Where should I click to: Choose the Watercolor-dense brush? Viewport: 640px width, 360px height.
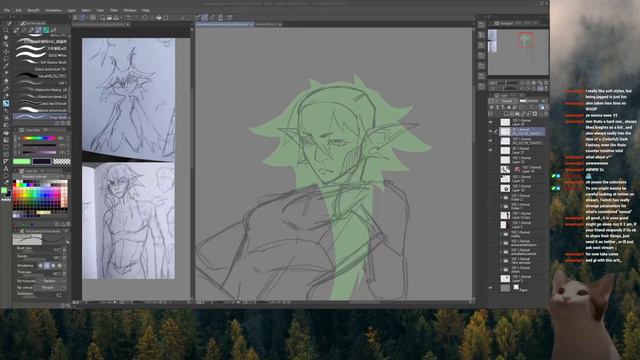[x=41, y=97]
